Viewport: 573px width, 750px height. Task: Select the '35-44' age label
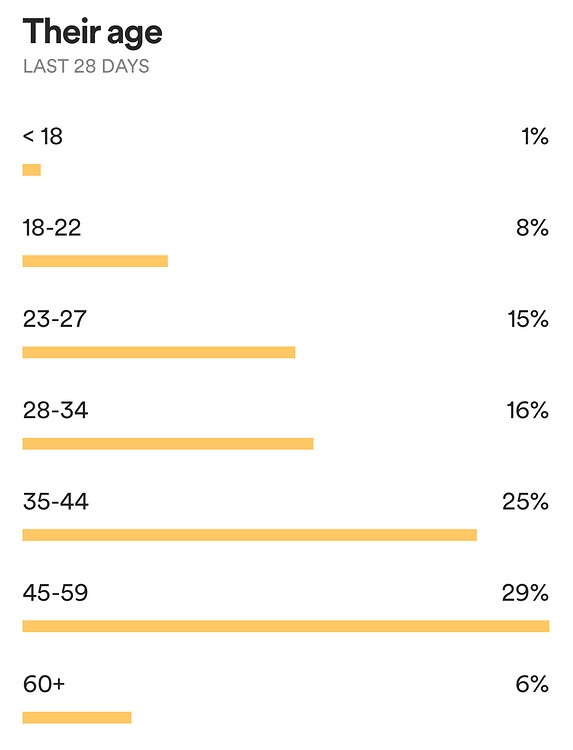pos(55,502)
